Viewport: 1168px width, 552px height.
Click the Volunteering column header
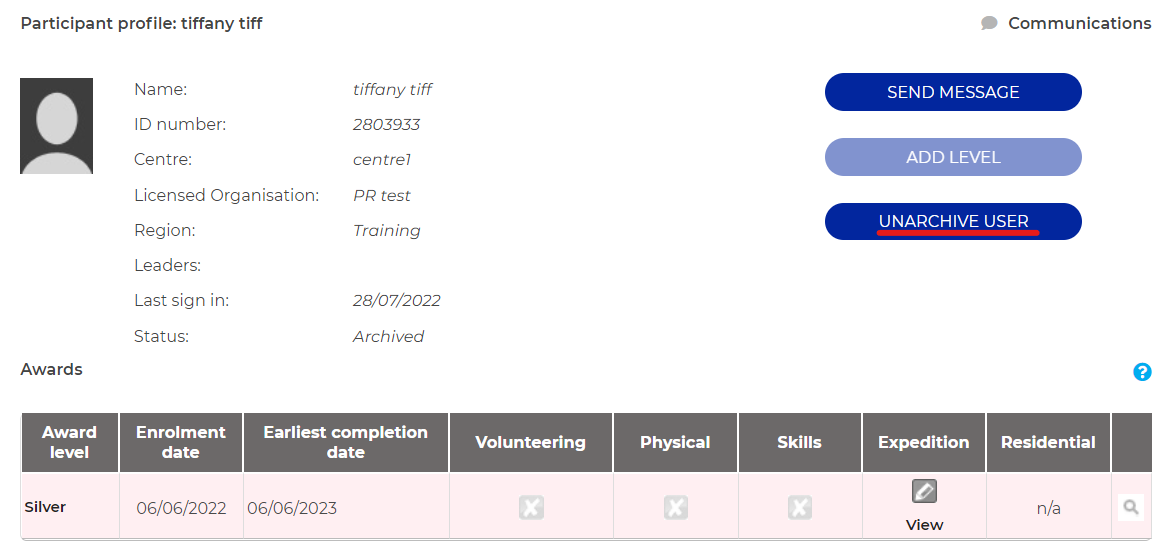click(530, 442)
